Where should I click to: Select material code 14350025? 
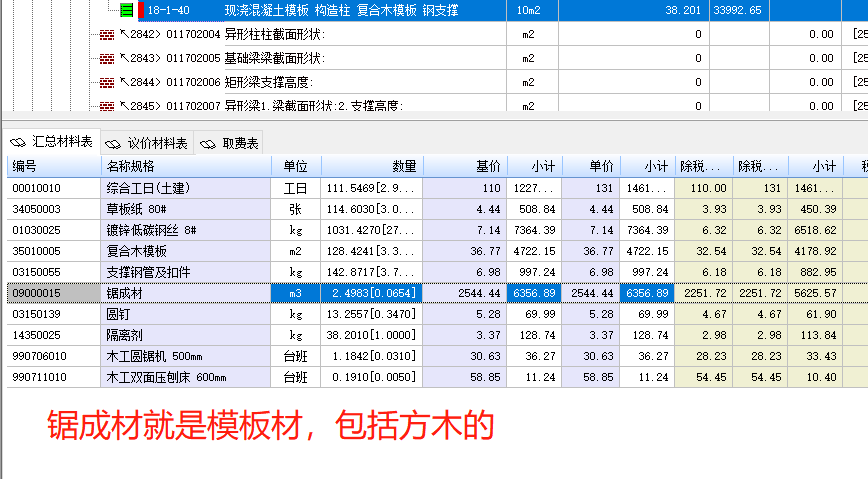coord(54,336)
